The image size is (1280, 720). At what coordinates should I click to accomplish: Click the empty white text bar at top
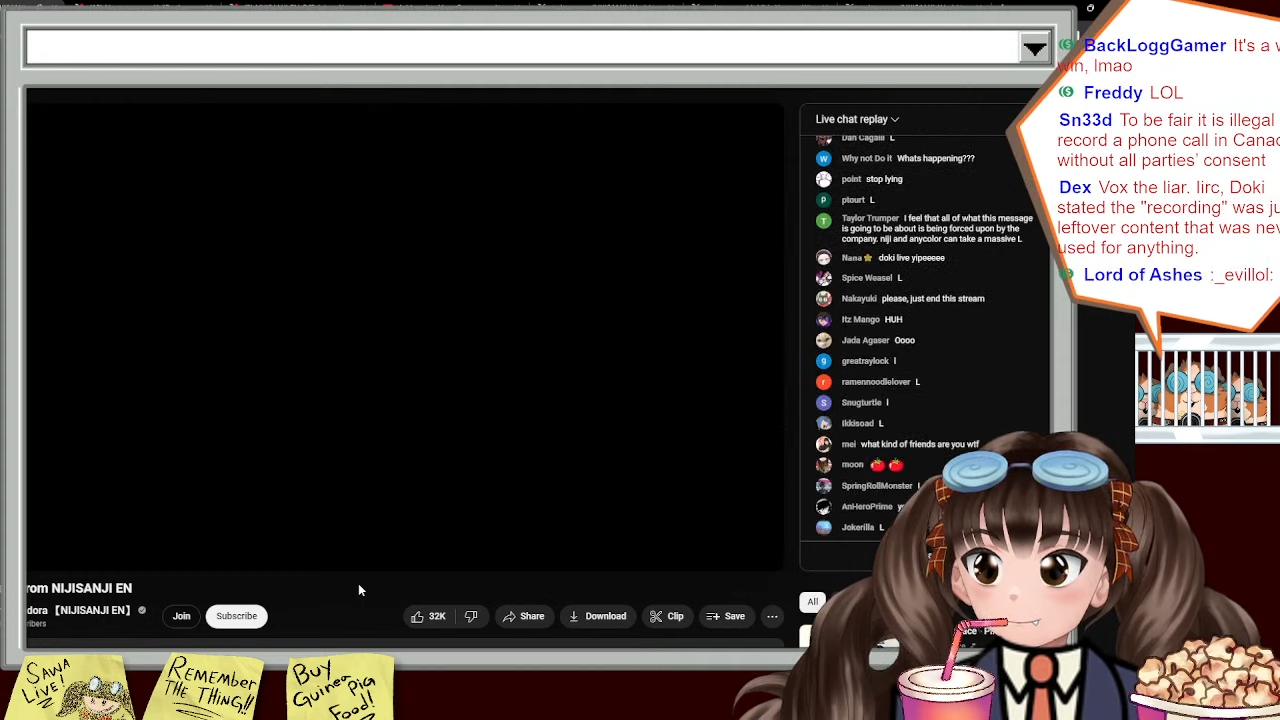click(520, 47)
